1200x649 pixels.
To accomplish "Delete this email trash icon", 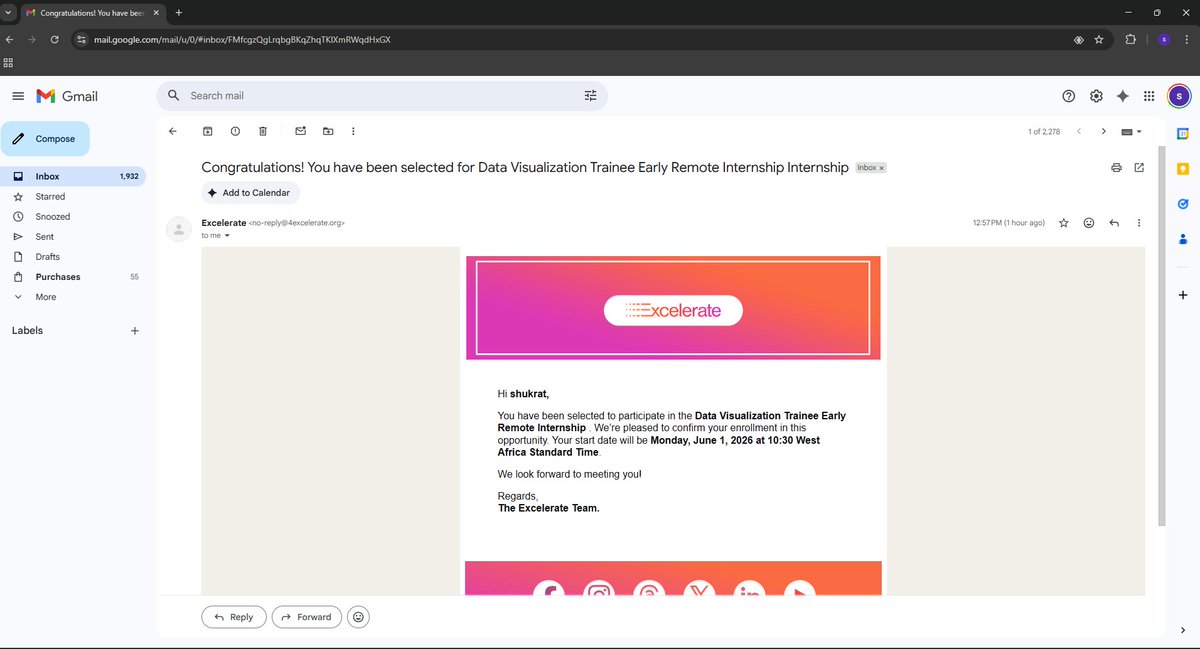I will click(x=263, y=131).
